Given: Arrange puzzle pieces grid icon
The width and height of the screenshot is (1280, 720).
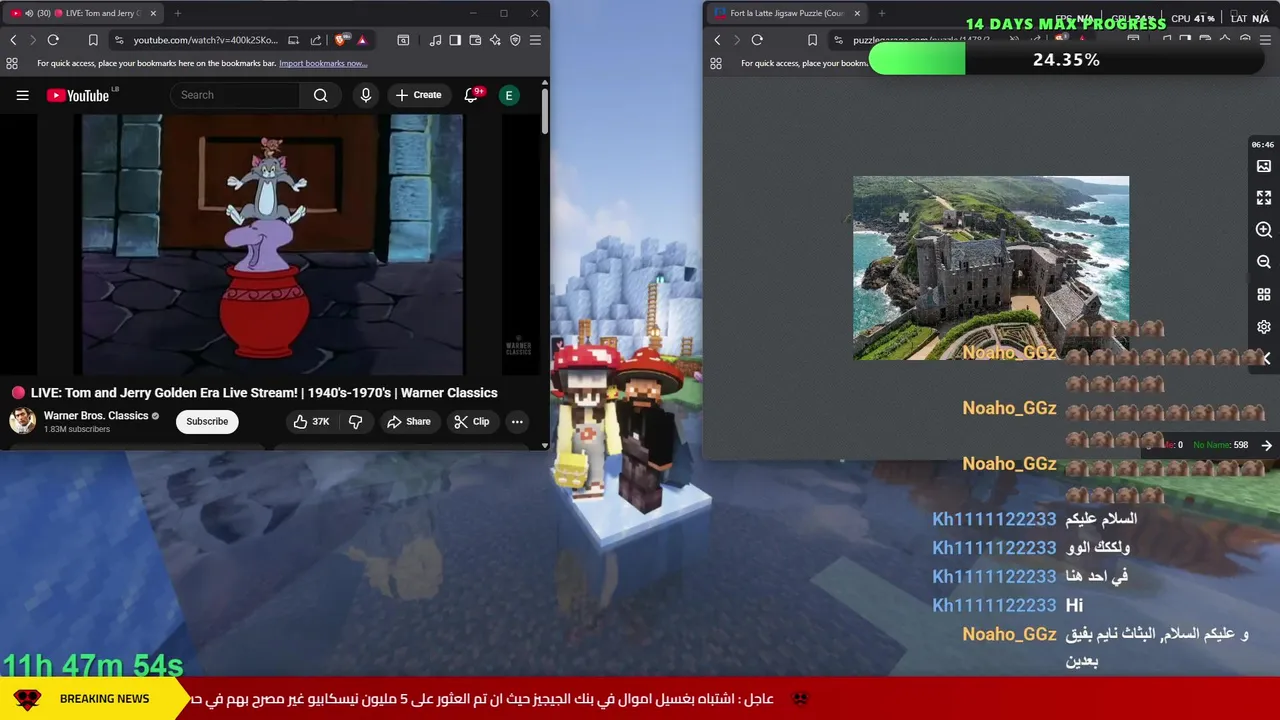Looking at the screenshot, I should [1264, 295].
